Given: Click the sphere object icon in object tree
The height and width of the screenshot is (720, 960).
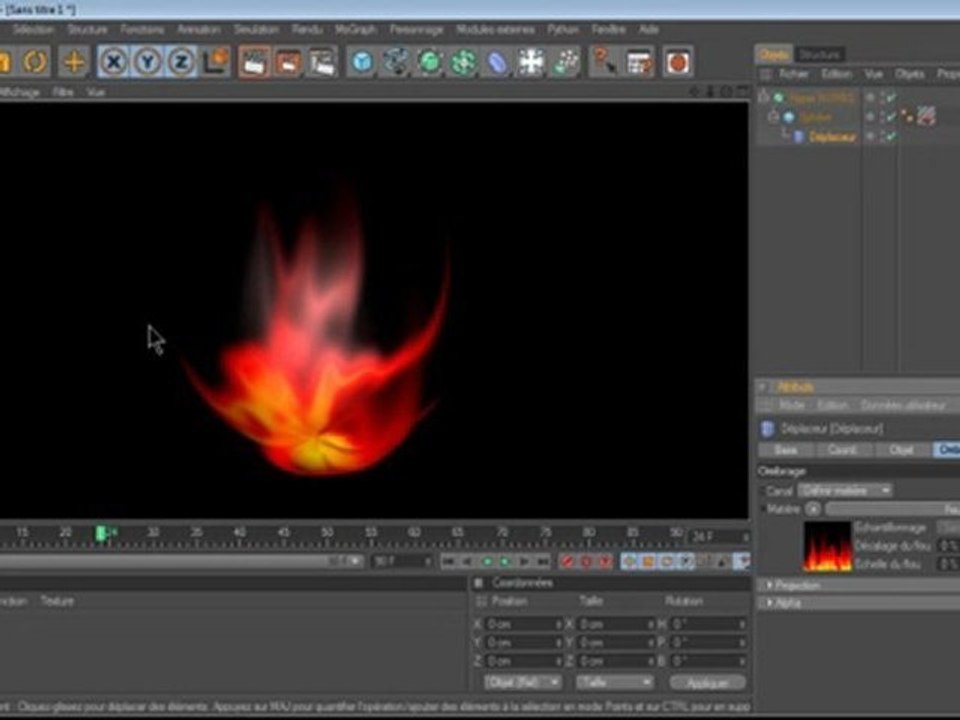Looking at the screenshot, I should [x=789, y=117].
